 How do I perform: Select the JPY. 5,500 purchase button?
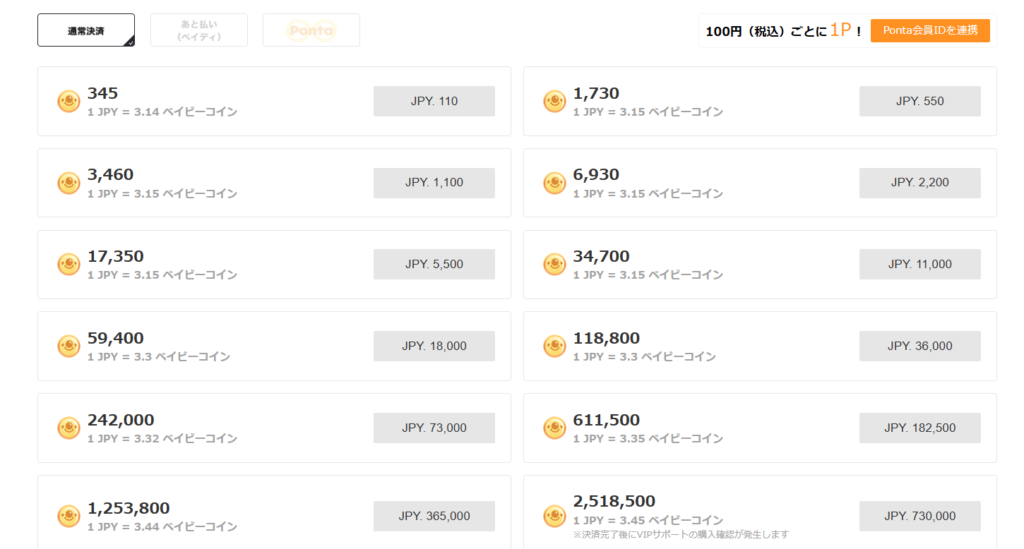[434, 265]
